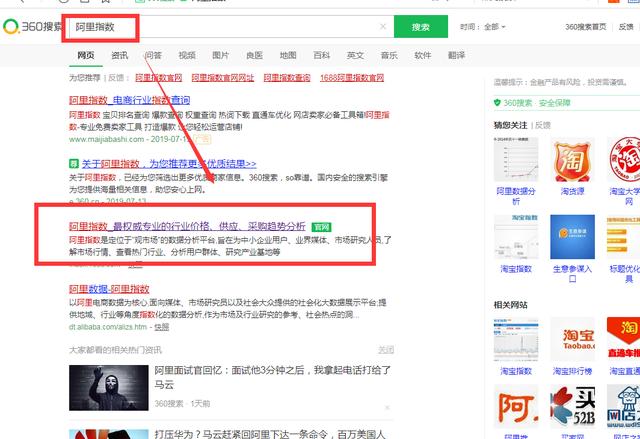
Task: Click the 反馈 link beside 为您推荐
Action: pyautogui.click(x=116, y=78)
